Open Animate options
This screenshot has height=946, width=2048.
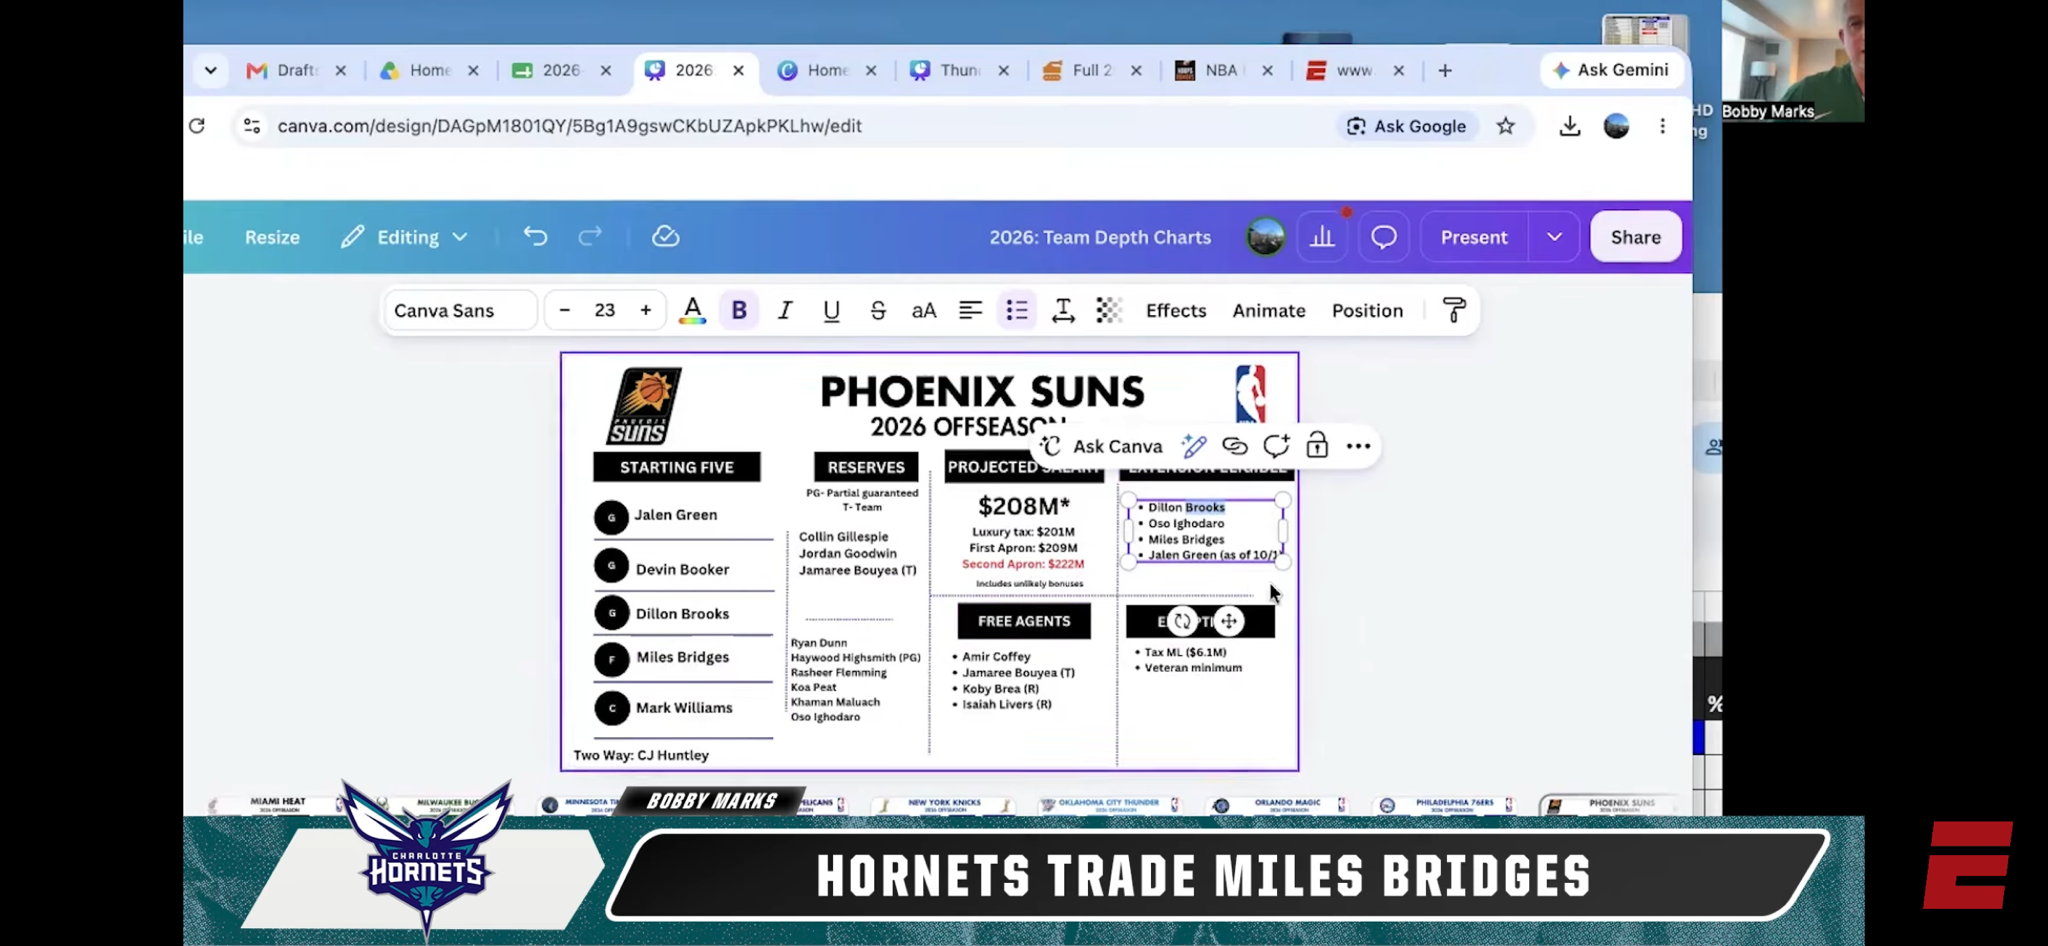pos(1269,310)
